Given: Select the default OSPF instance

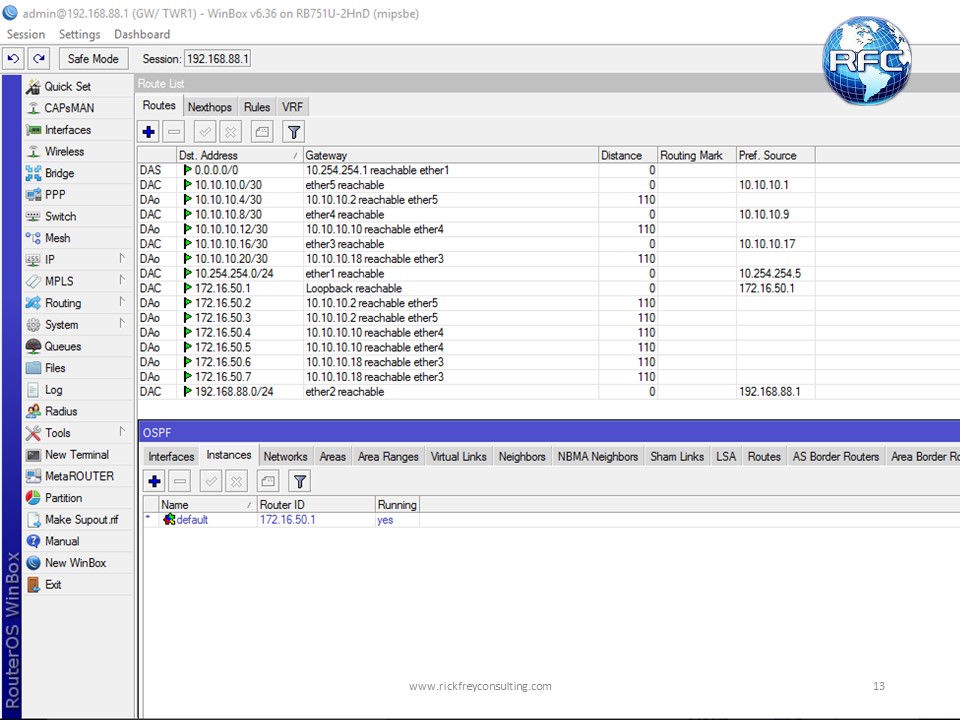Looking at the screenshot, I should click(282, 520).
